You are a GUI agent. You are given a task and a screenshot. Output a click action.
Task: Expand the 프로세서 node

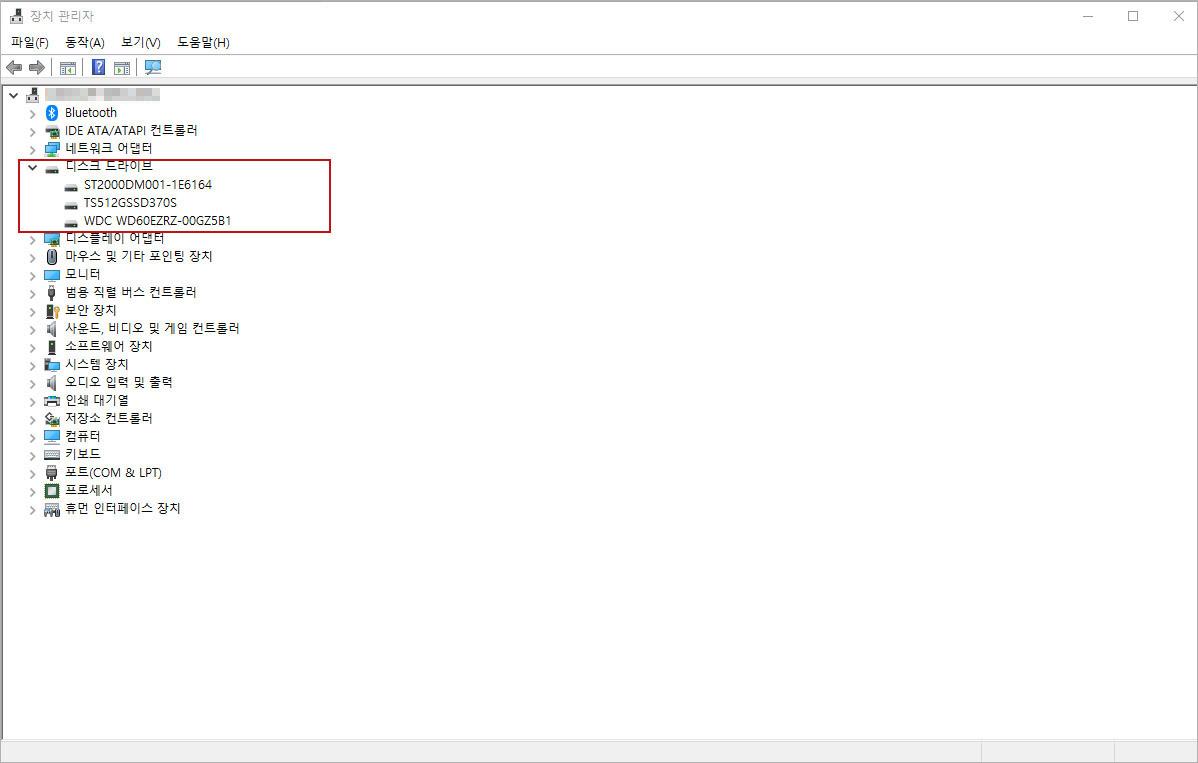coord(32,491)
